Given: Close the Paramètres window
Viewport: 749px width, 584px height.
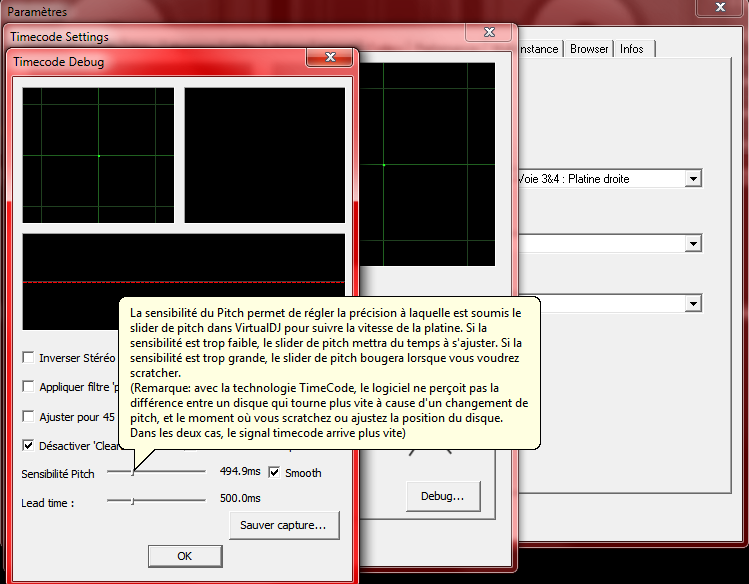Looking at the screenshot, I should [x=718, y=7].
